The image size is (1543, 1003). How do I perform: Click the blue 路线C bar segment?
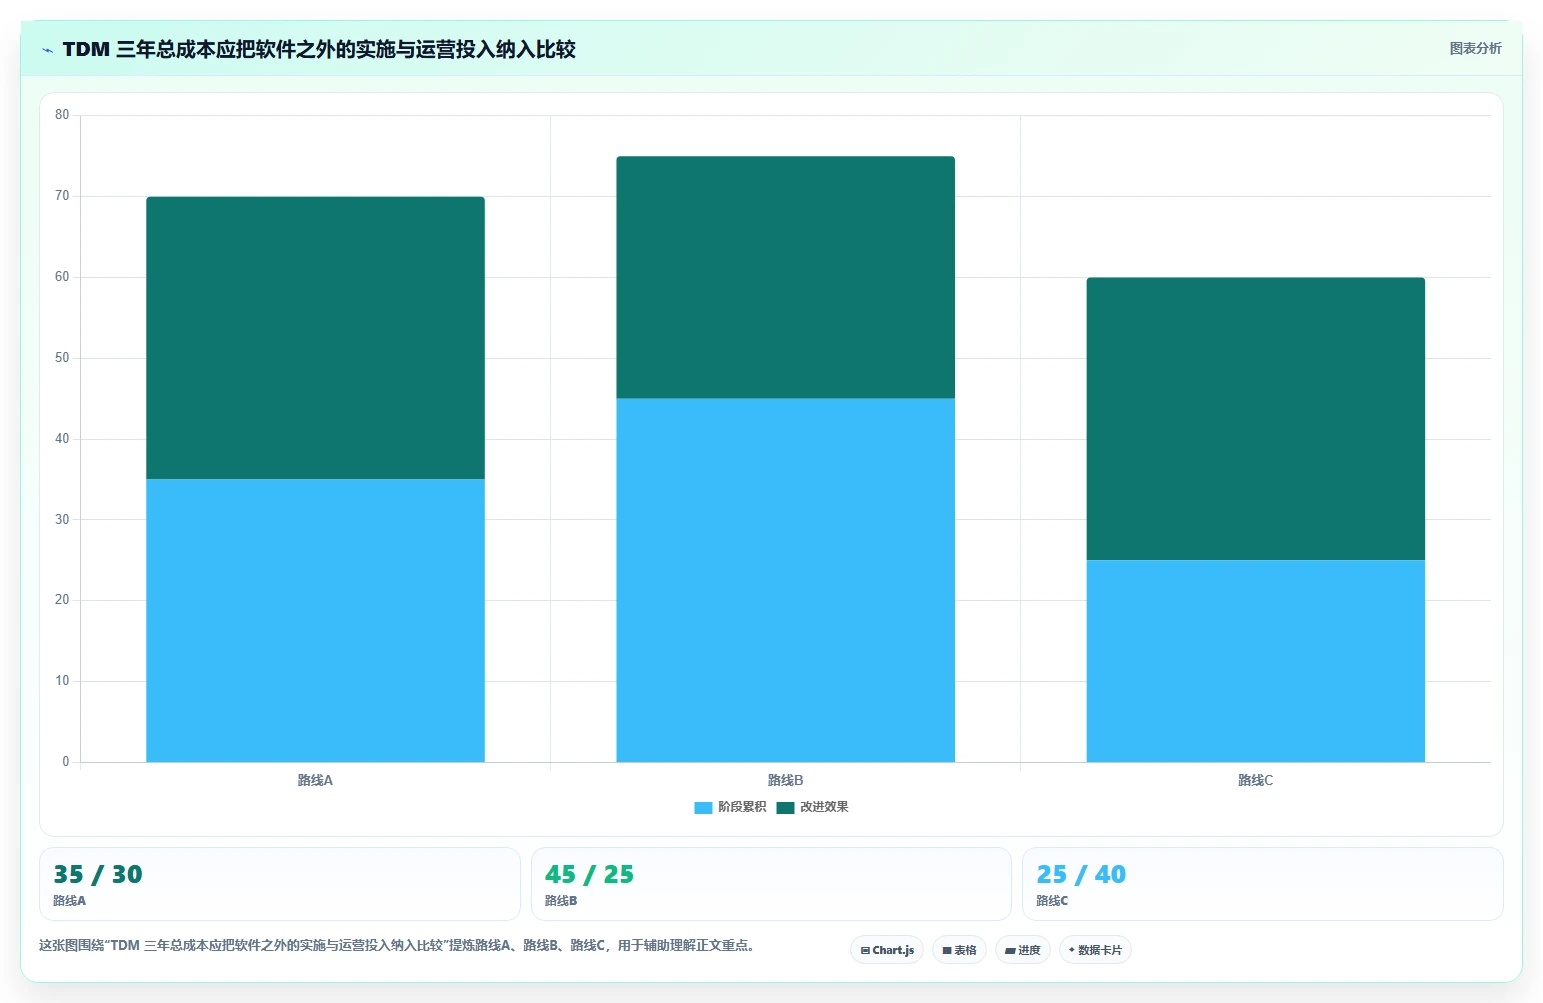[x=1255, y=661]
